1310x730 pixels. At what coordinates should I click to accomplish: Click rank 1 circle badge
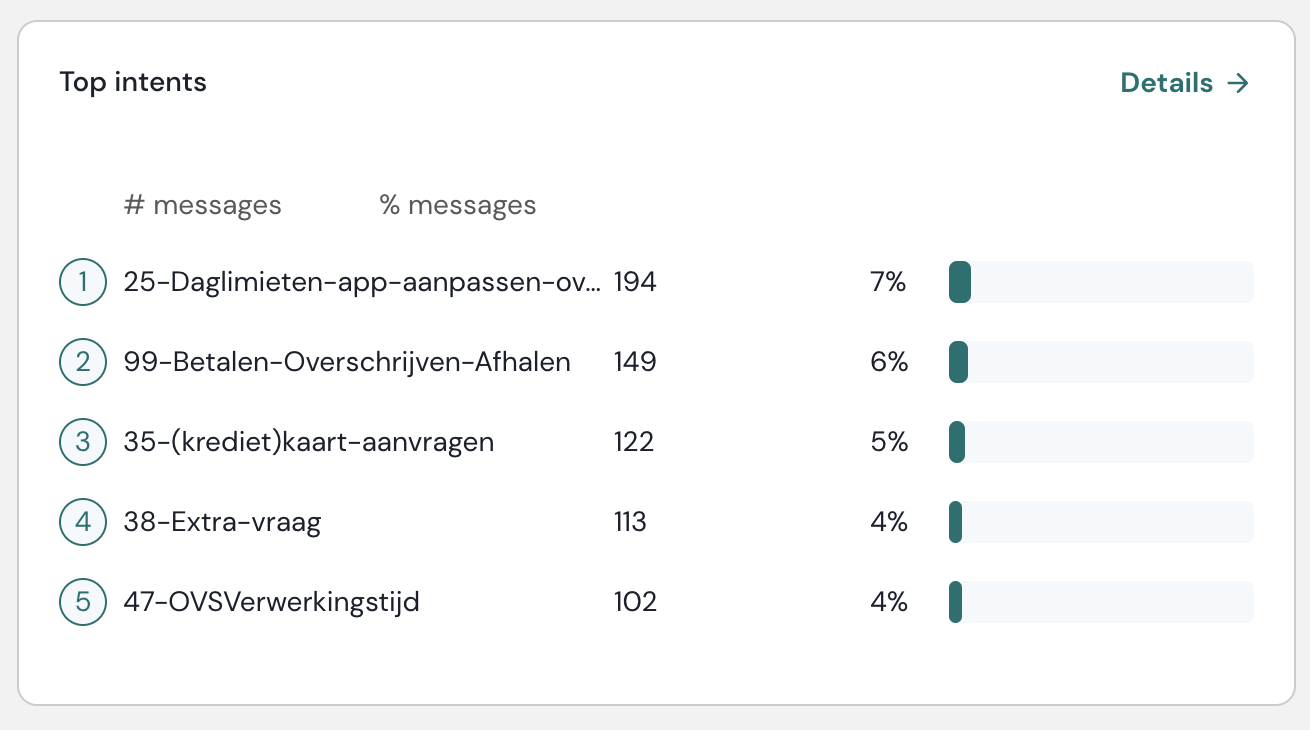[x=83, y=282]
